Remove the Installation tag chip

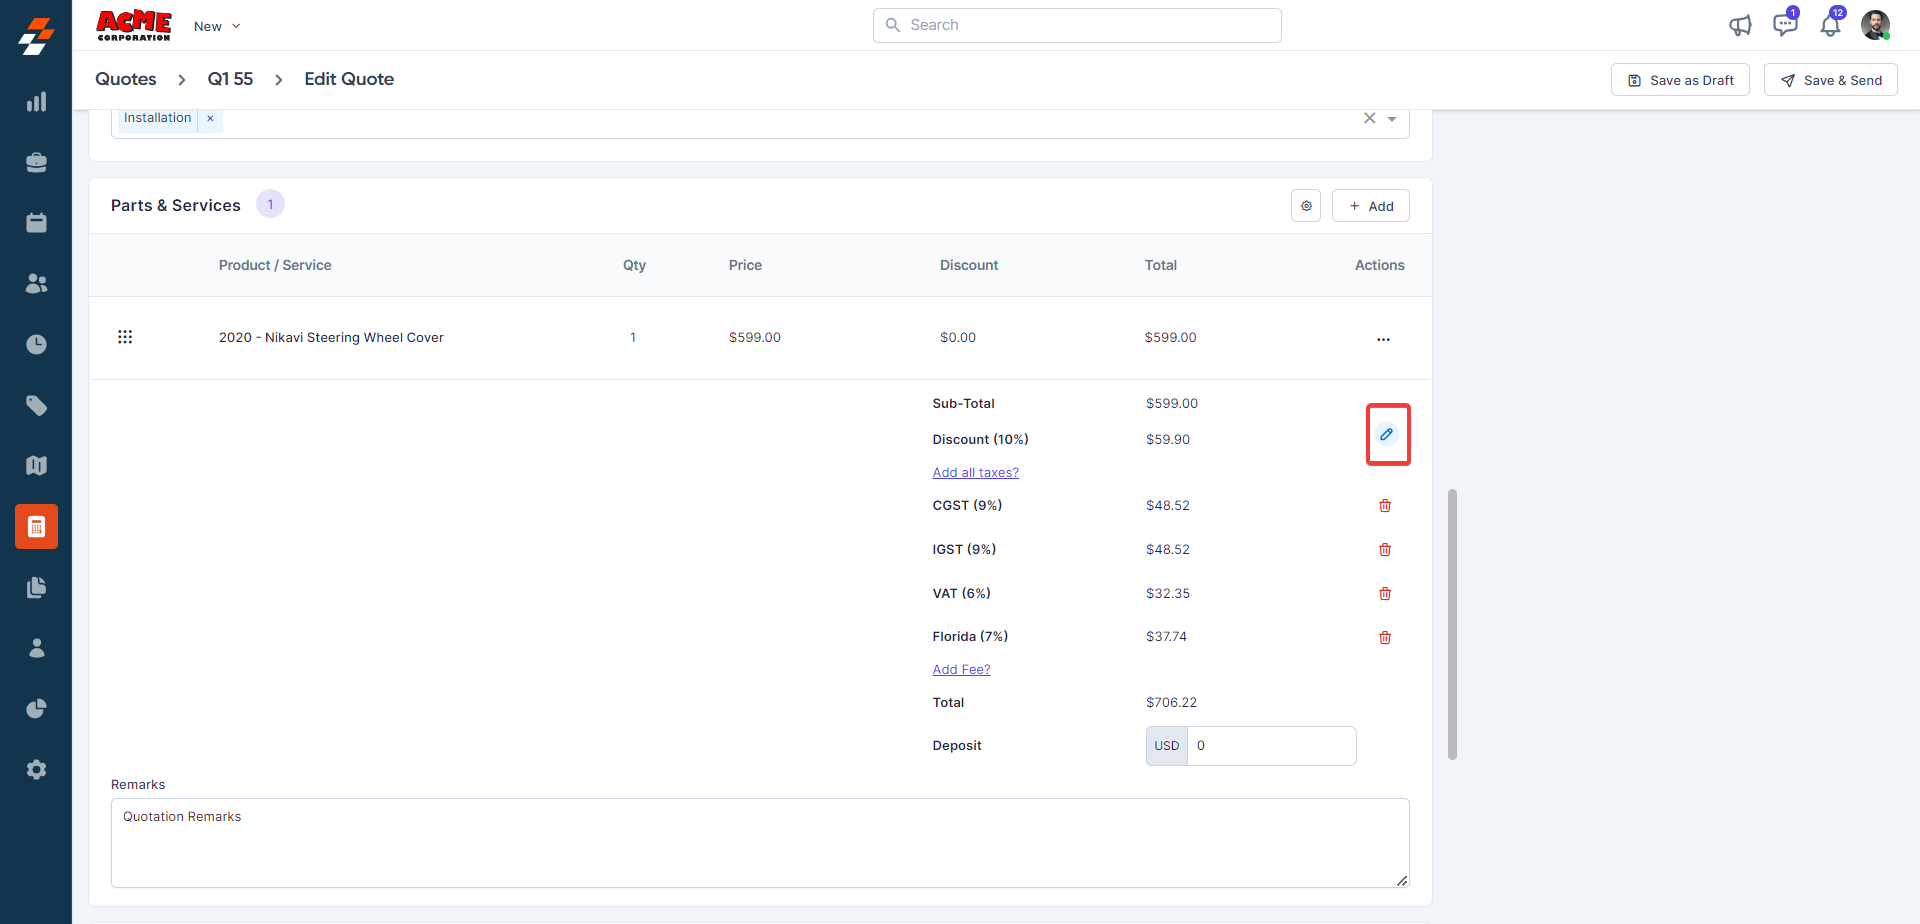(210, 118)
